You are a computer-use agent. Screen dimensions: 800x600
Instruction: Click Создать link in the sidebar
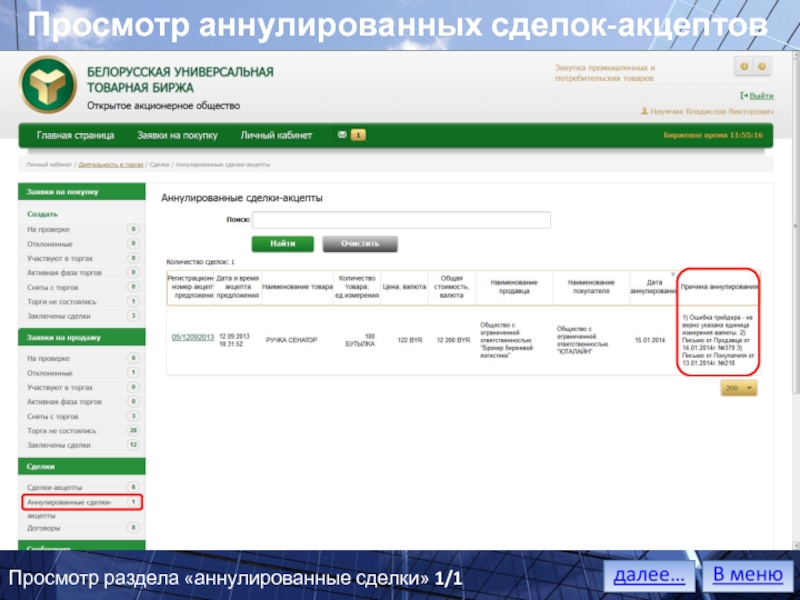click(42, 214)
